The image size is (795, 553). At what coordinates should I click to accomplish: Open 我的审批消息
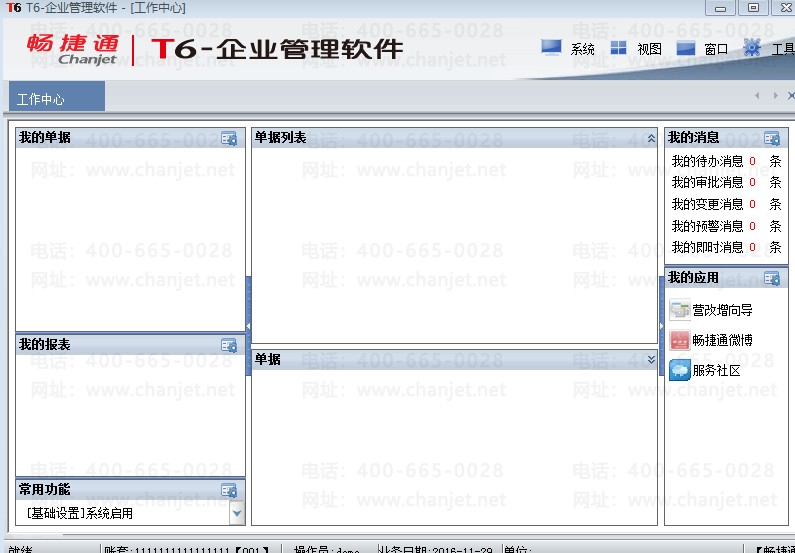707,182
